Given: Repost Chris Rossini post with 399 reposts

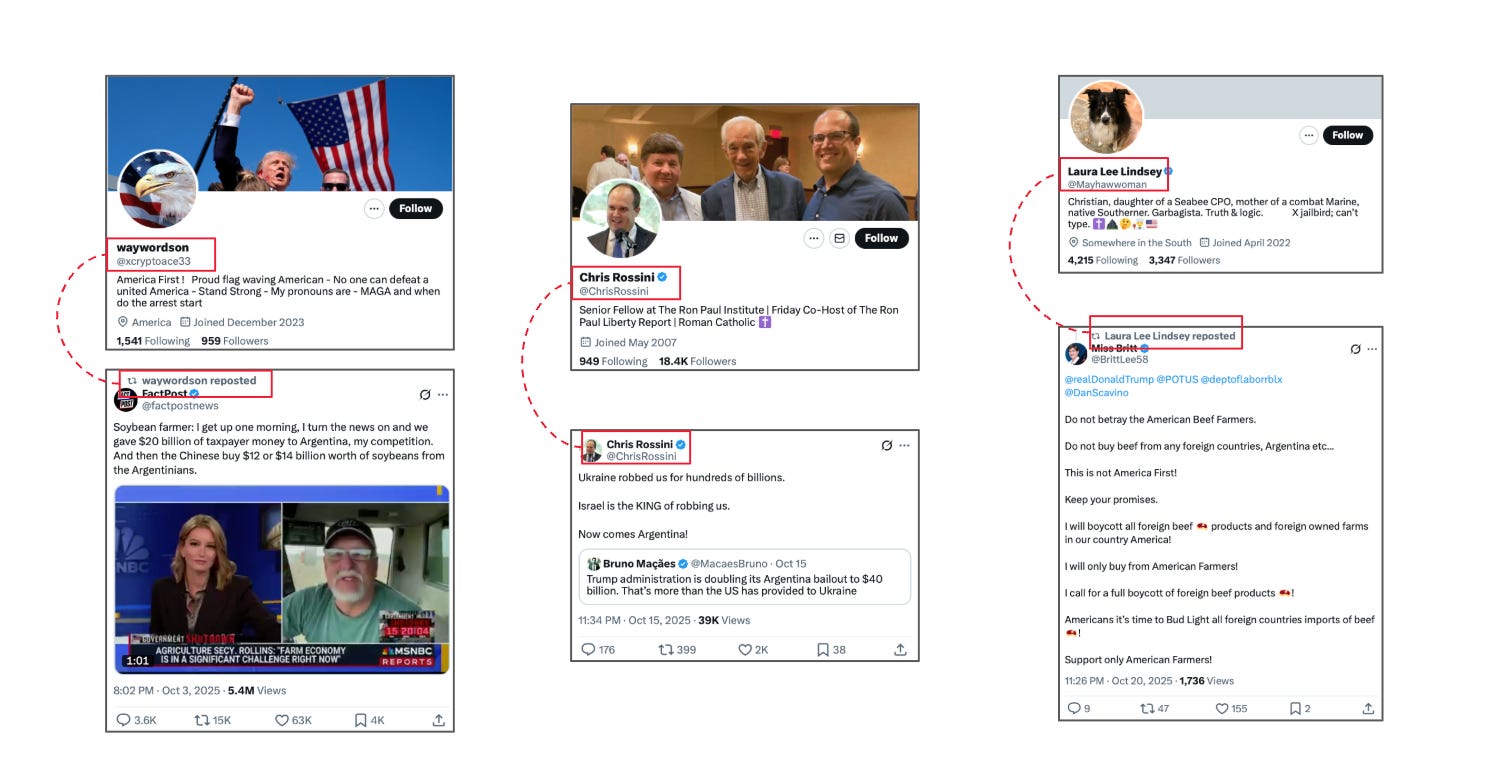Looking at the screenshot, I should click(677, 650).
